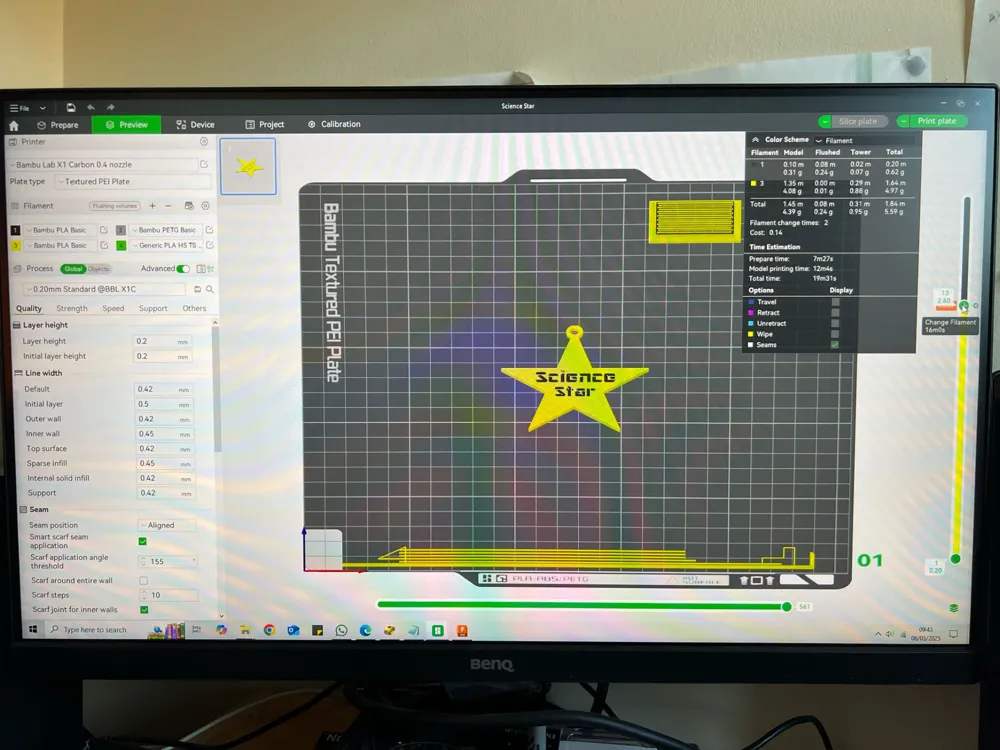Open the Windows Start menu
This screenshot has width=1000, height=750.
(33, 629)
